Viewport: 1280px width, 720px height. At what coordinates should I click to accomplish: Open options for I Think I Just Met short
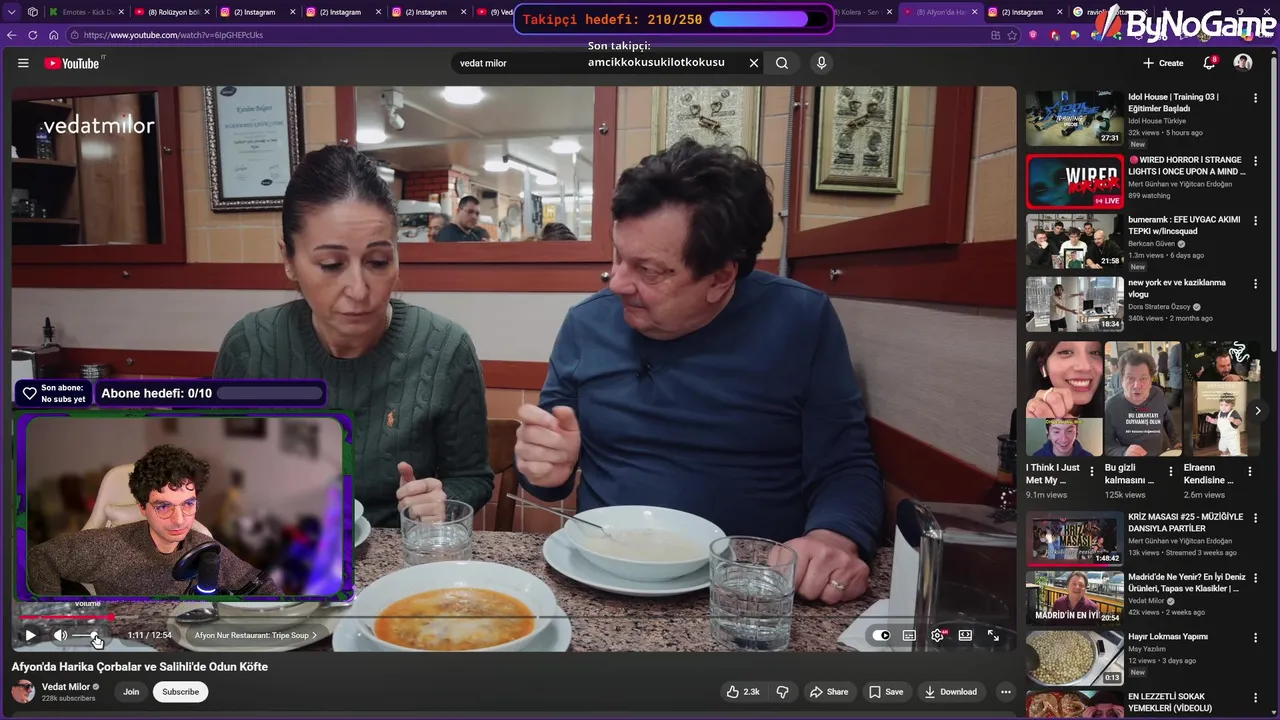[1092, 472]
